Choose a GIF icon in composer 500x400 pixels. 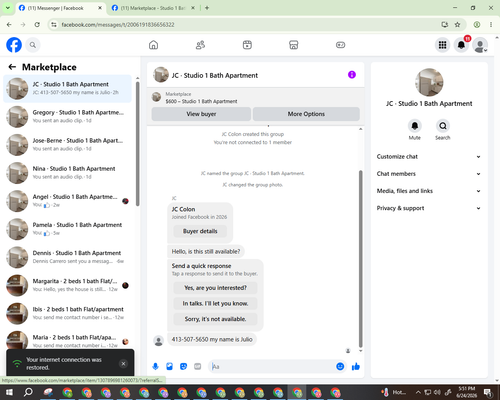[x=198, y=367]
